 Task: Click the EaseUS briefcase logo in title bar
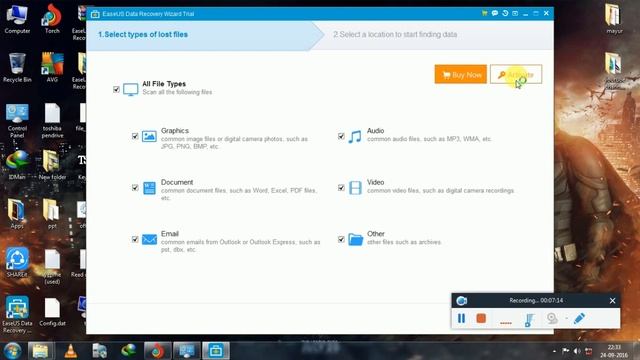coord(95,14)
